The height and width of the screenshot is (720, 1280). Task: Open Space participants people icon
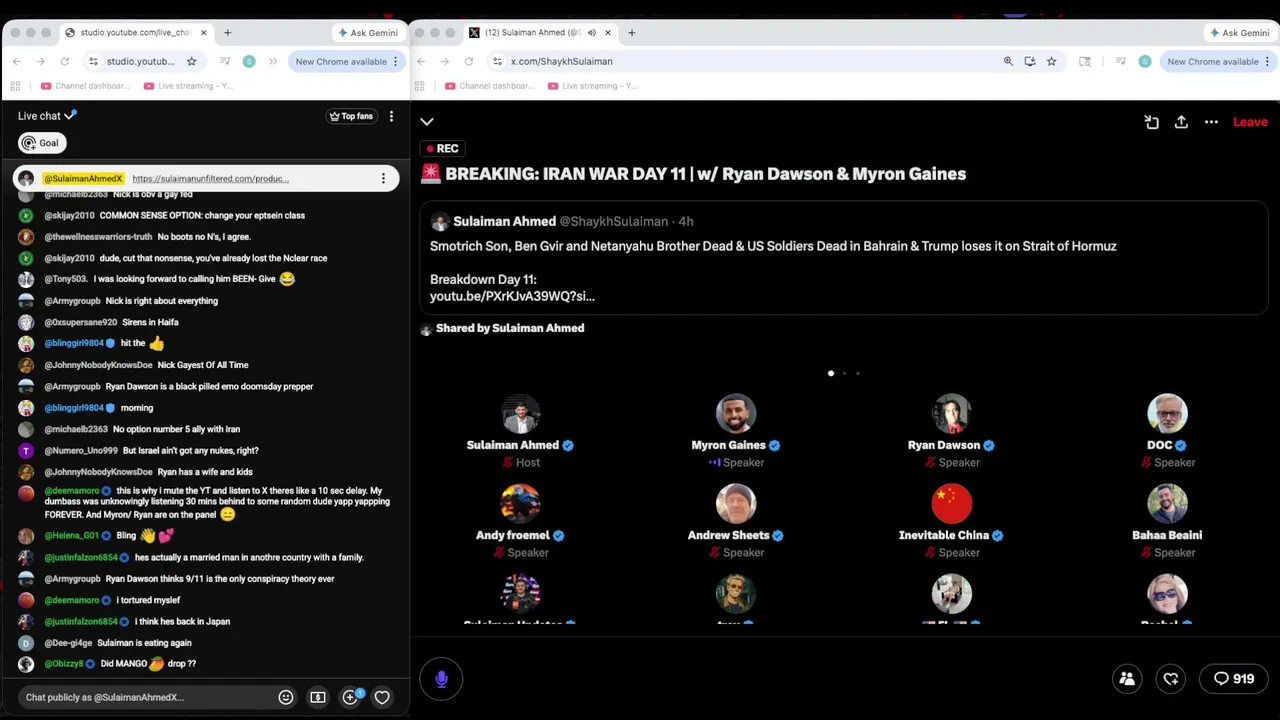[x=1127, y=679]
